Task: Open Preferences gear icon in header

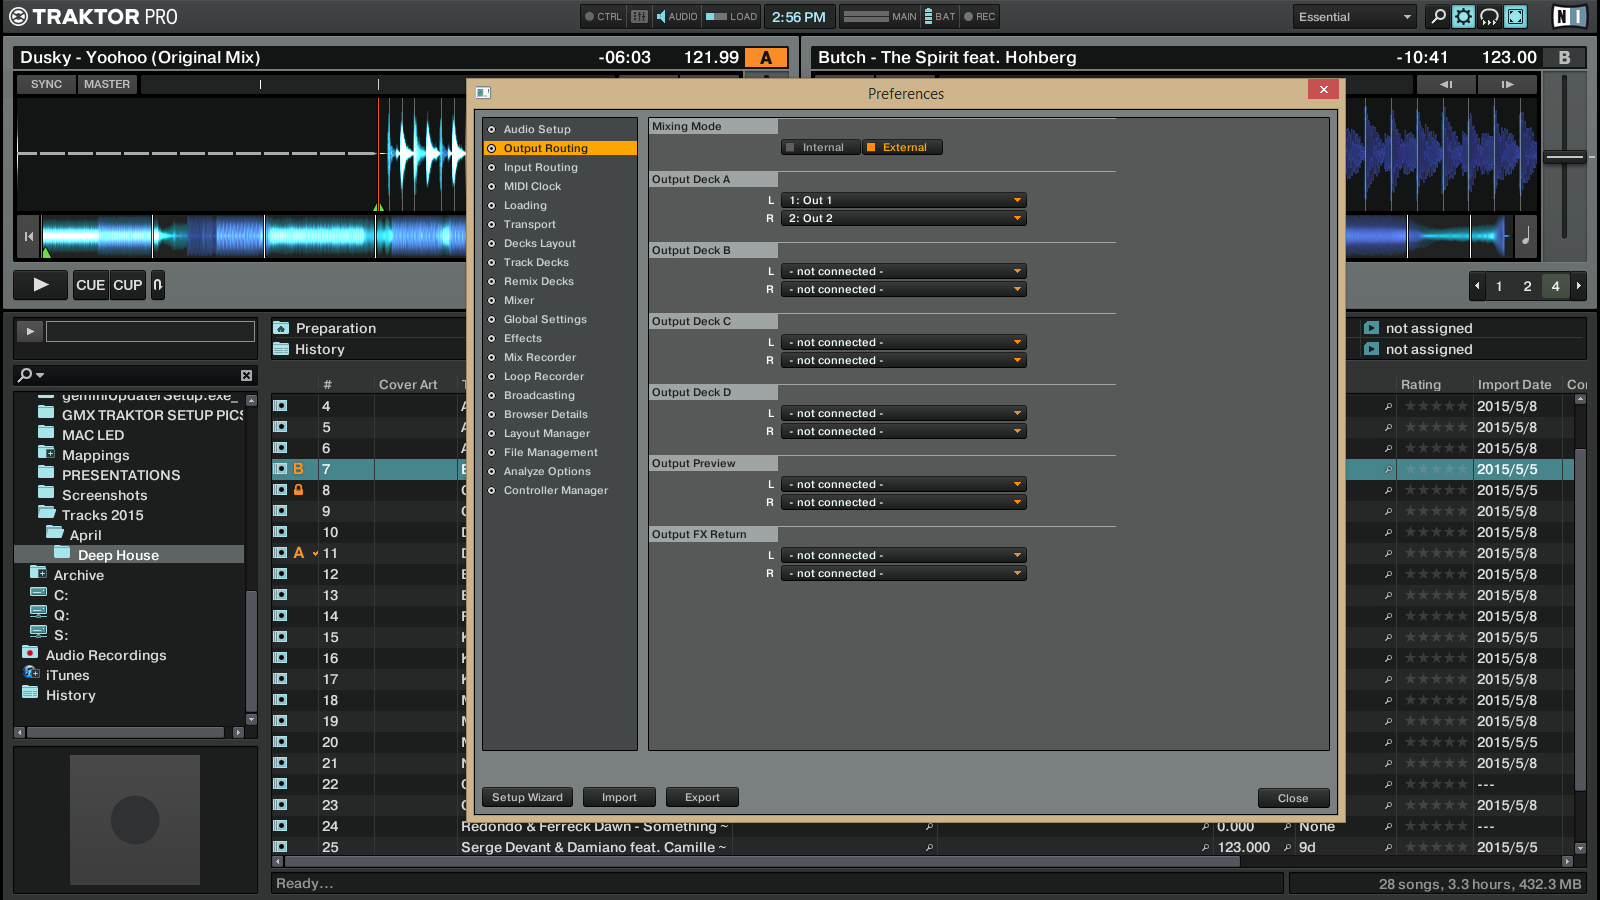Action: [1463, 16]
